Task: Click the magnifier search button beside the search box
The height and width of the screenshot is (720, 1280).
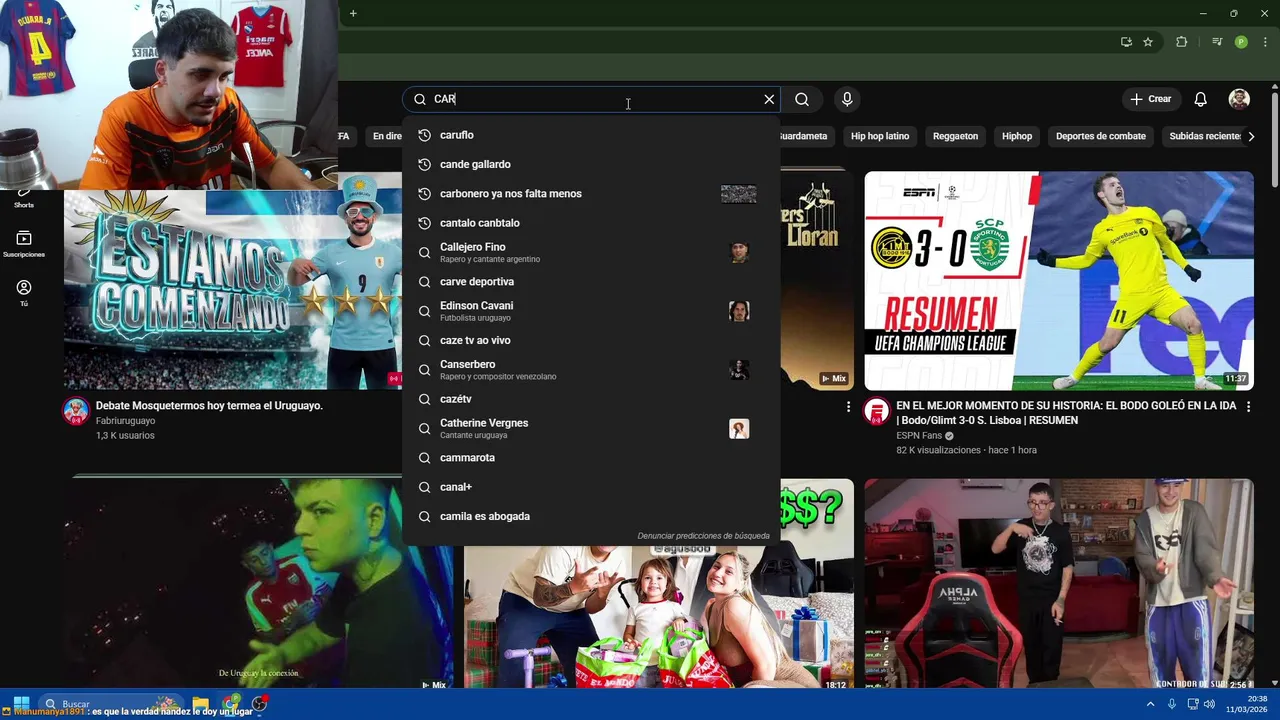Action: [x=802, y=99]
